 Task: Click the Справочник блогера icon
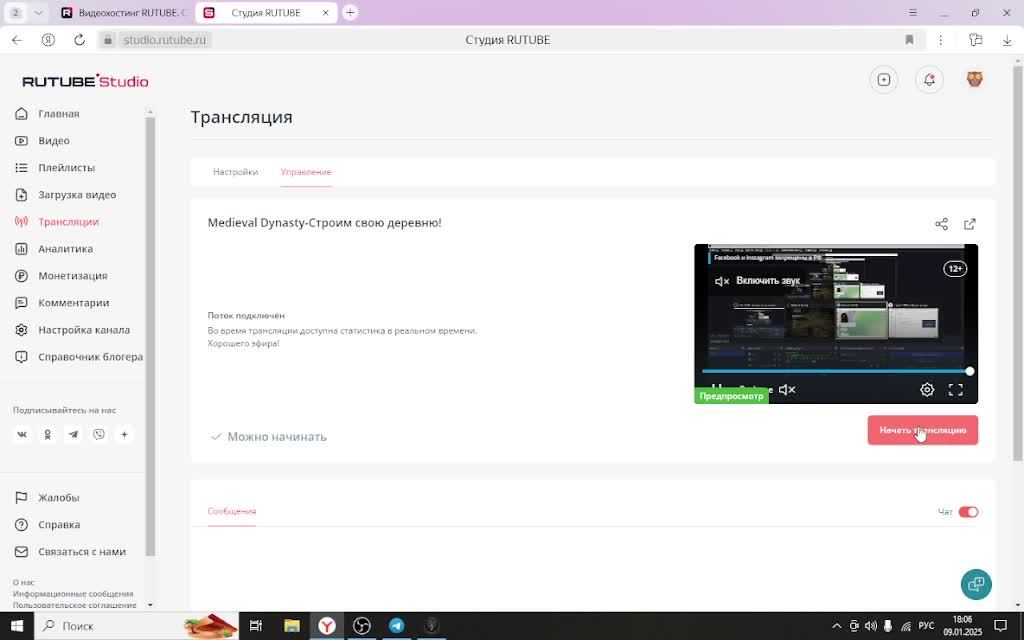pos(22,357)
